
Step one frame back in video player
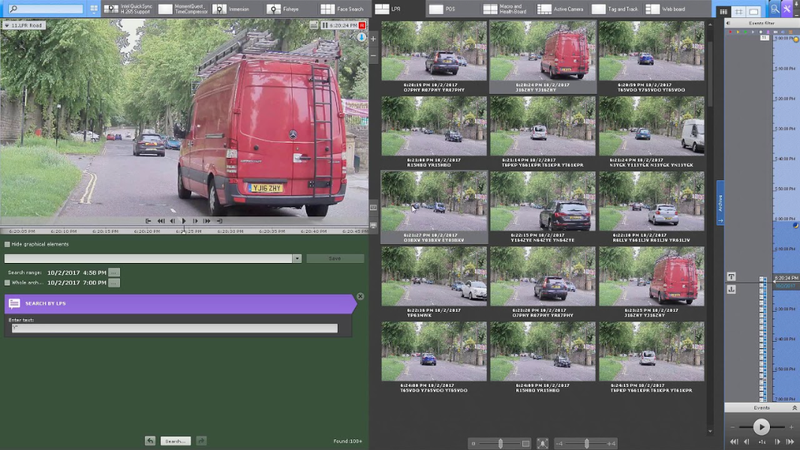pyautogui.click(x=172, y=220)
